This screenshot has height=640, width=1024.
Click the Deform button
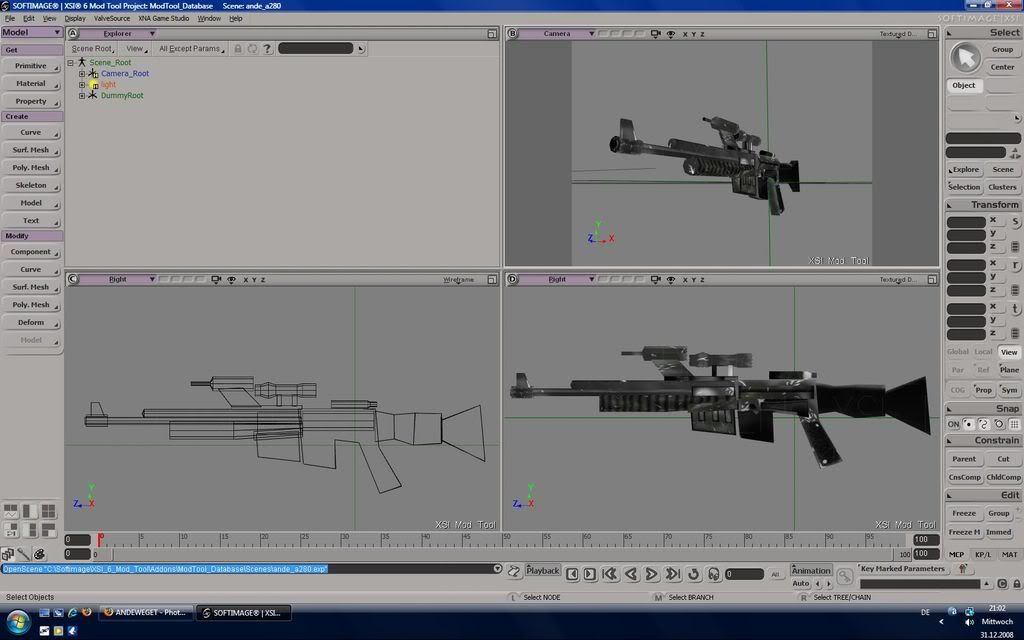point(31,323)
